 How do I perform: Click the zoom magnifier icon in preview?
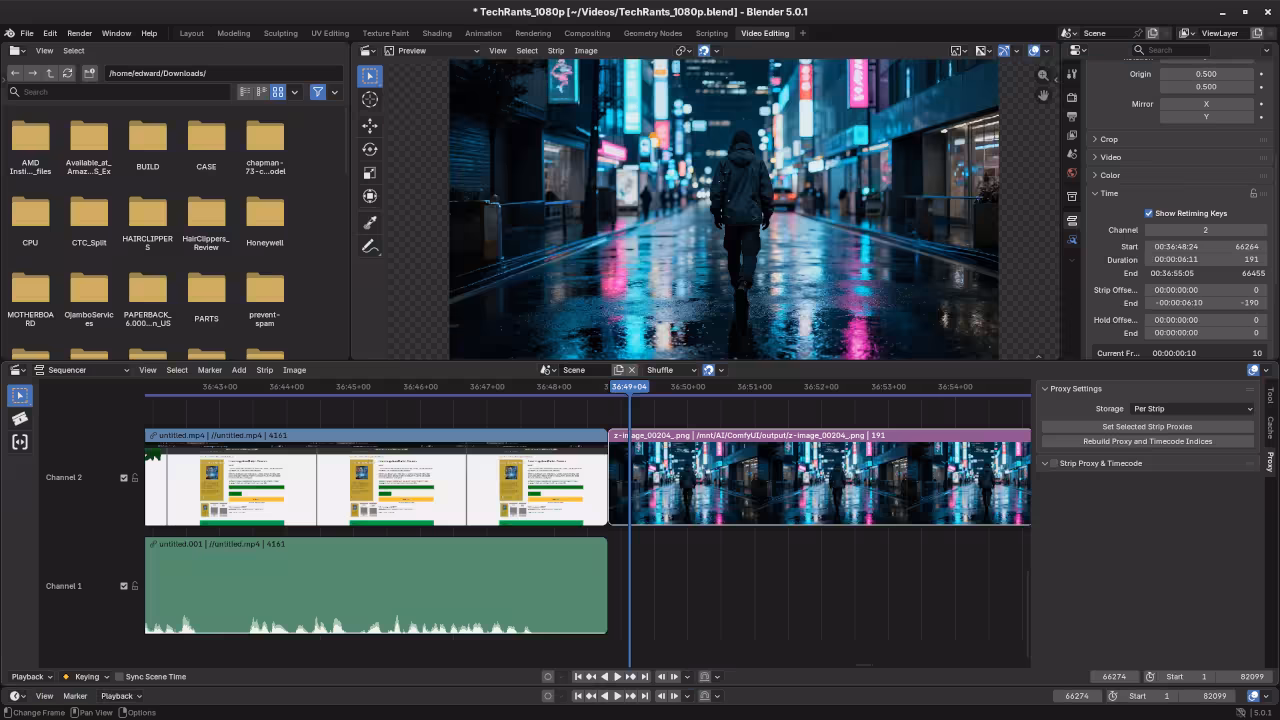[1043, 75]
